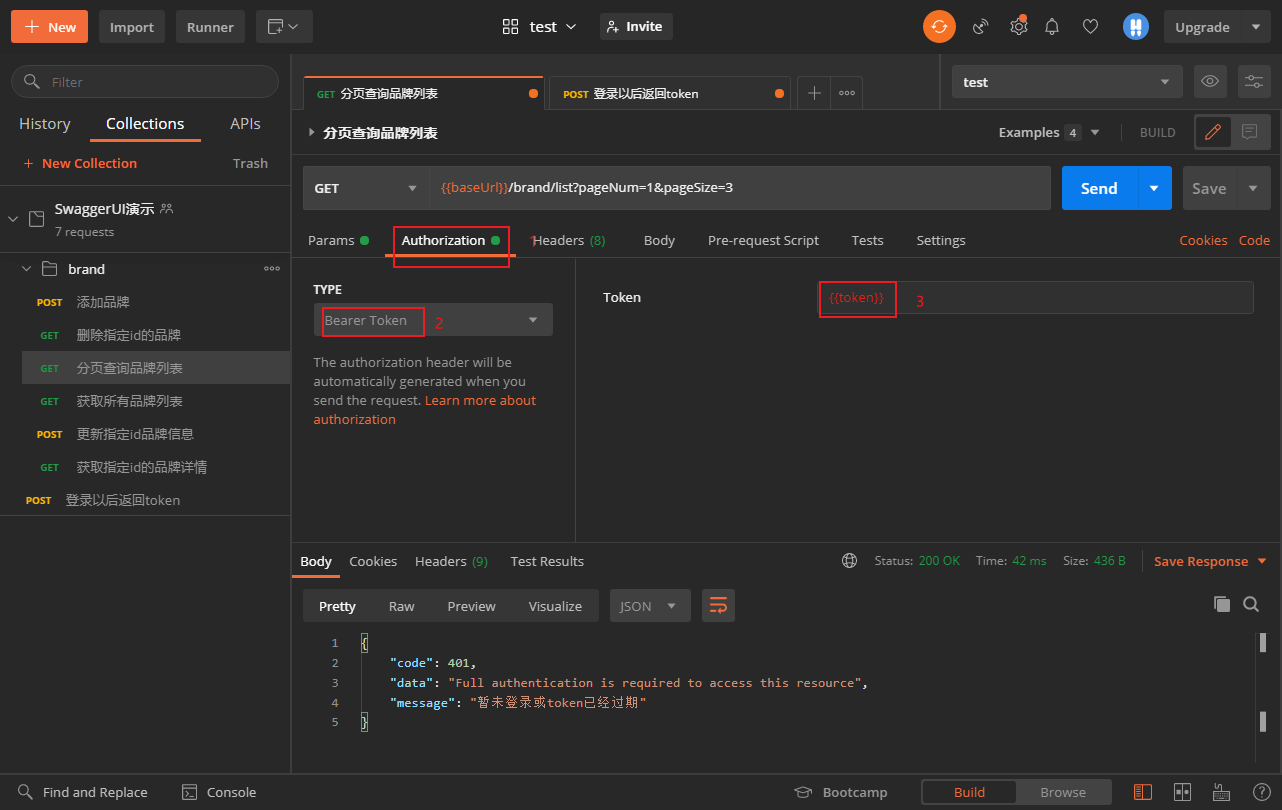Open Find and Replace

pos(83,792)
